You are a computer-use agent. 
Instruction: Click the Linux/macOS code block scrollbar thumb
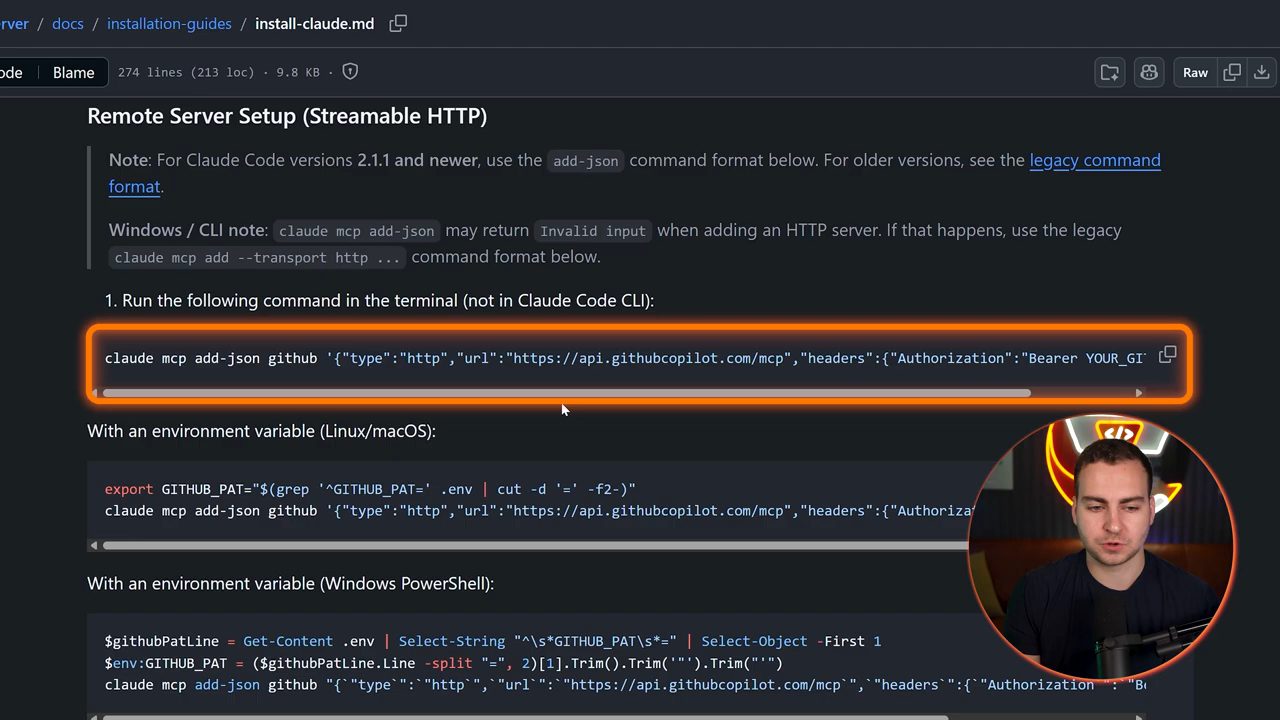point(535,545)
